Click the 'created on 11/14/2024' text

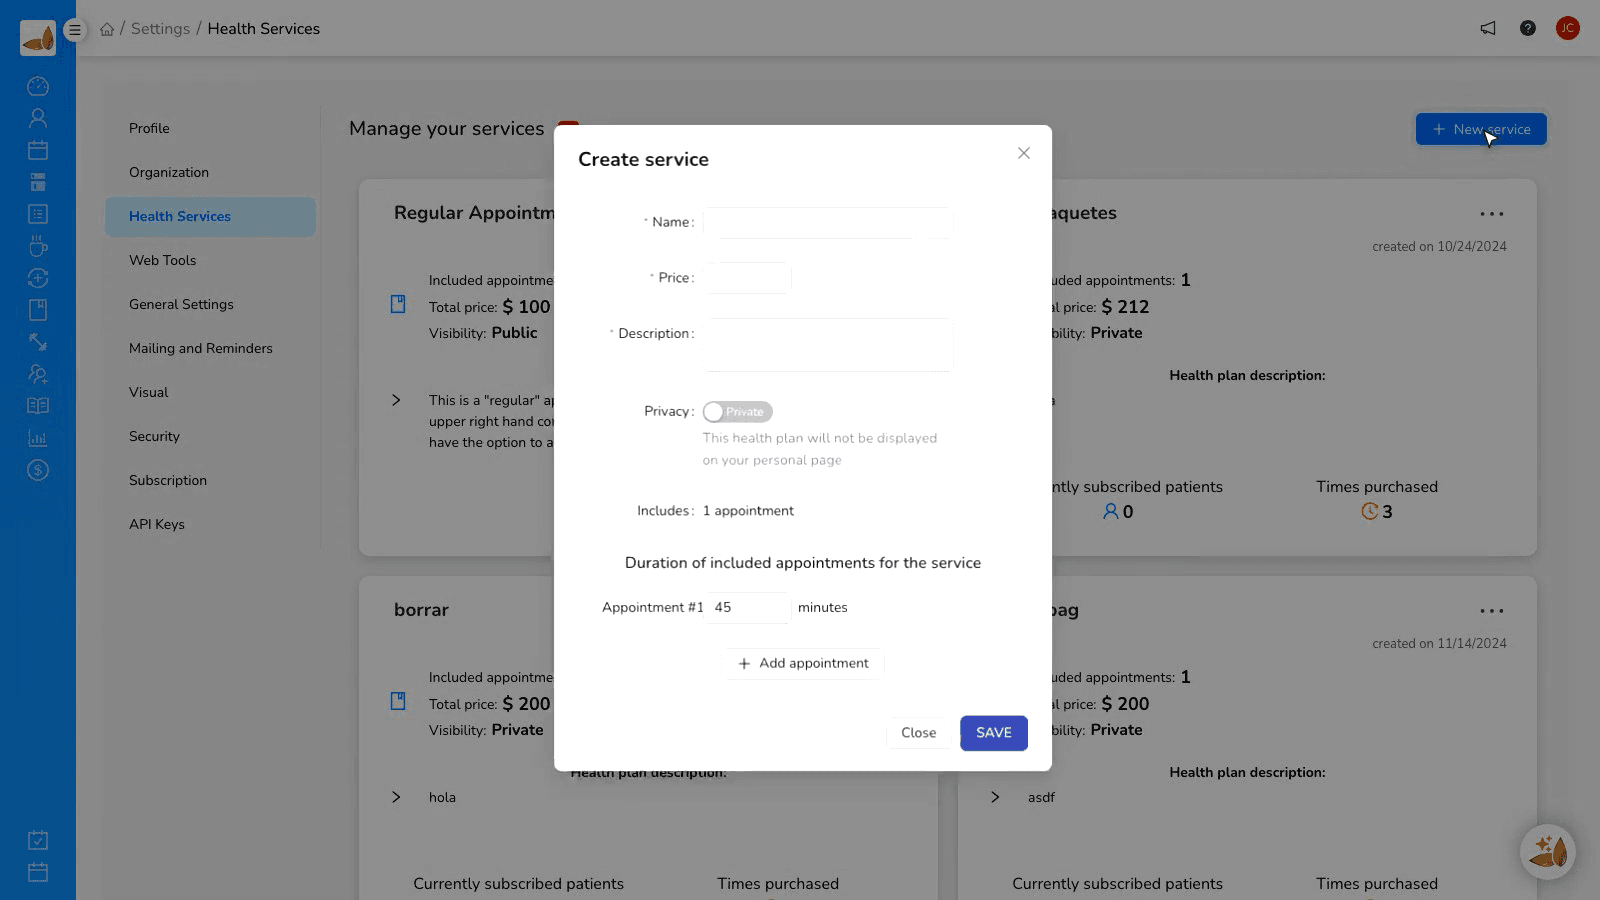1439,643
